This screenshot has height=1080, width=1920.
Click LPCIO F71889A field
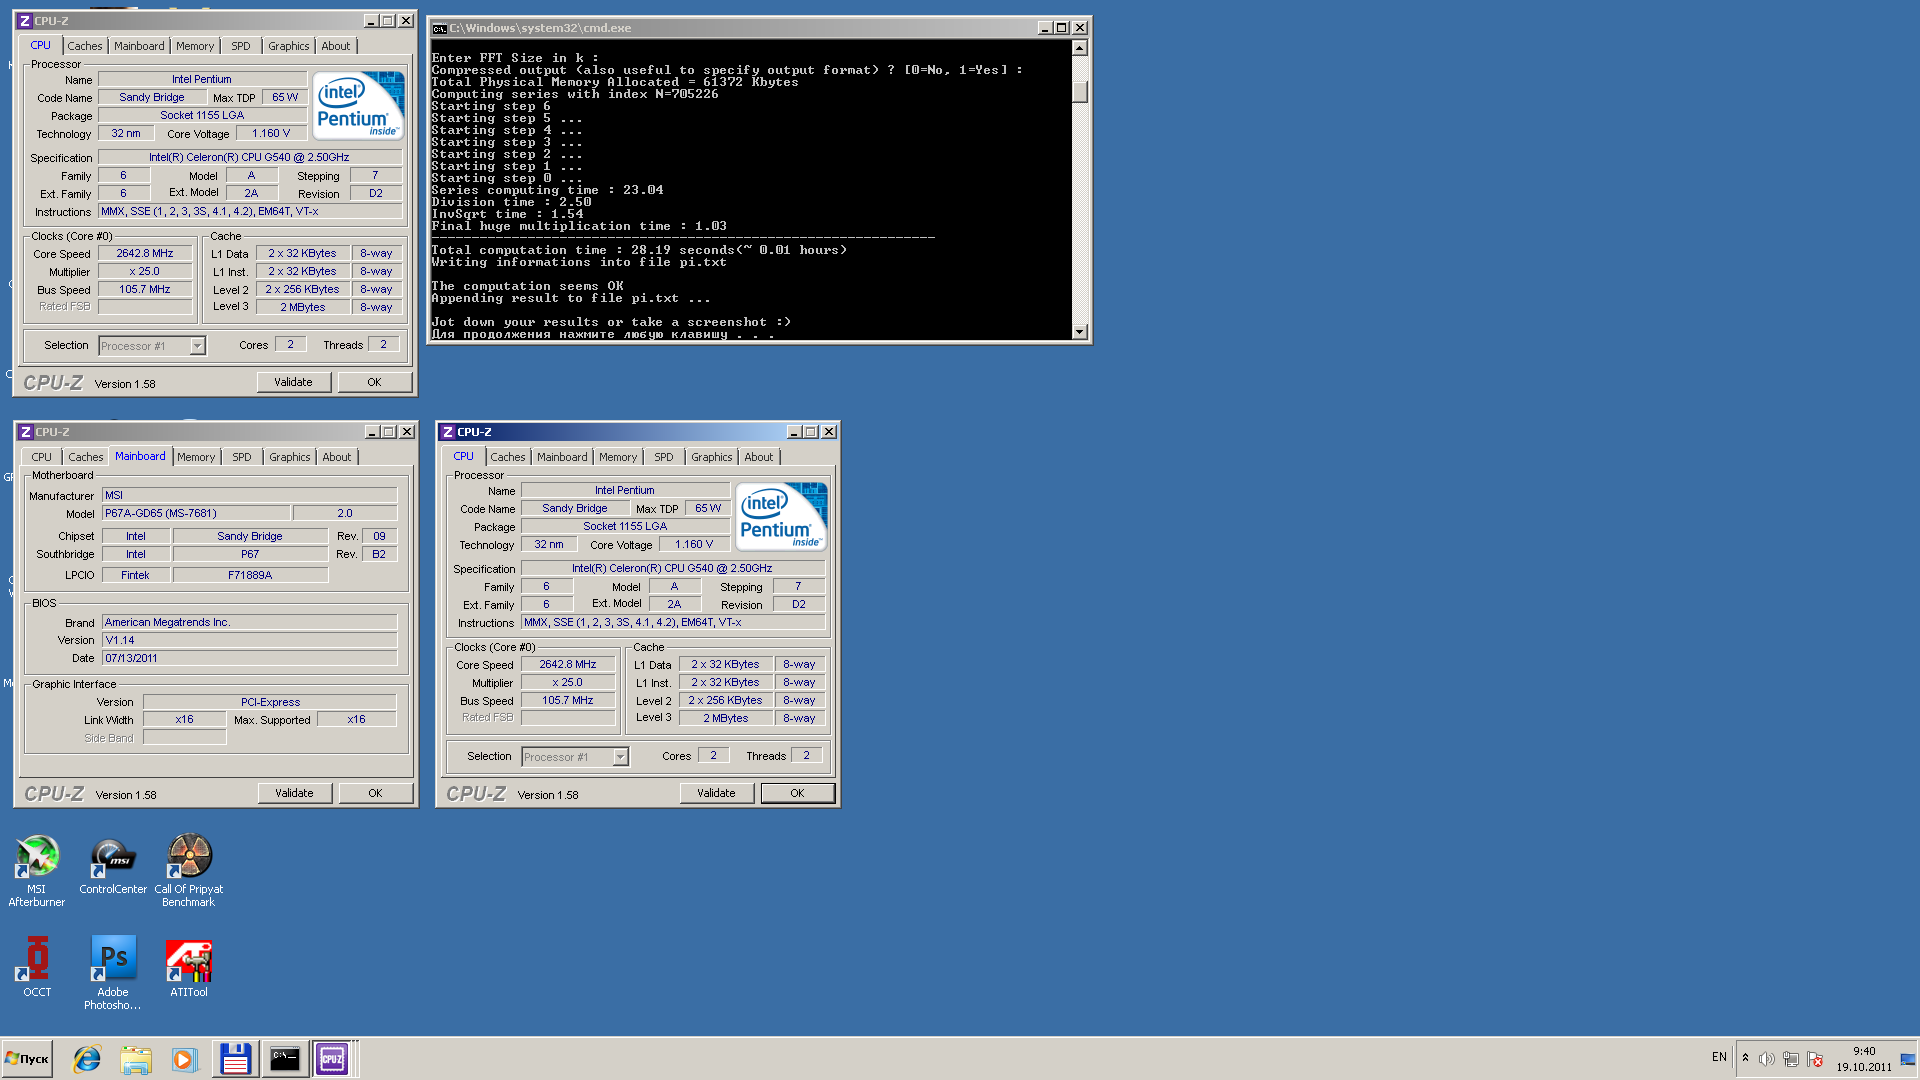coord(250,575)
